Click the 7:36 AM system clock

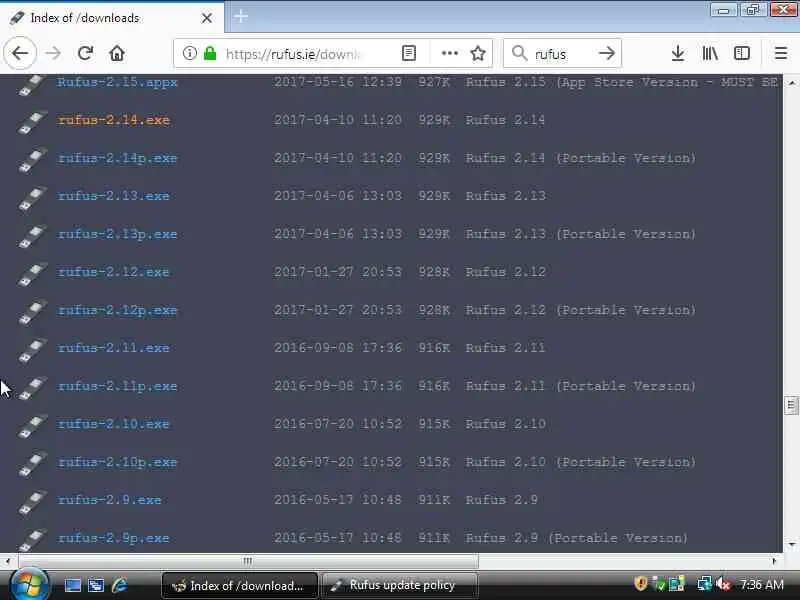pyautogui.click(x=762, y=585)
